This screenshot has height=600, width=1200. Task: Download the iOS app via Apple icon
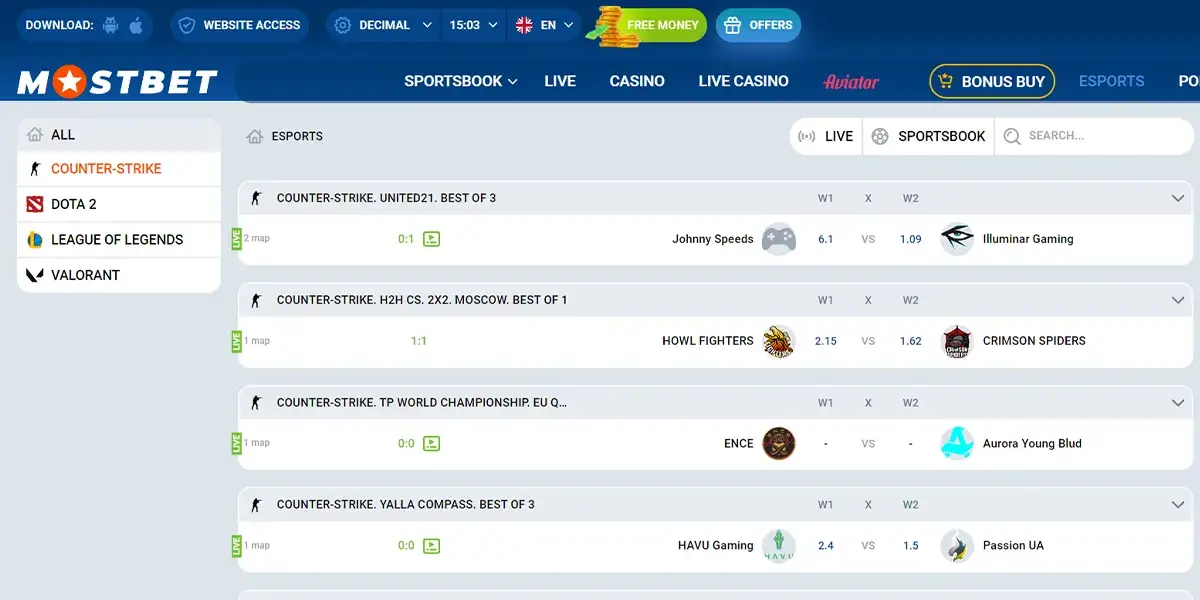coord(135,25)
